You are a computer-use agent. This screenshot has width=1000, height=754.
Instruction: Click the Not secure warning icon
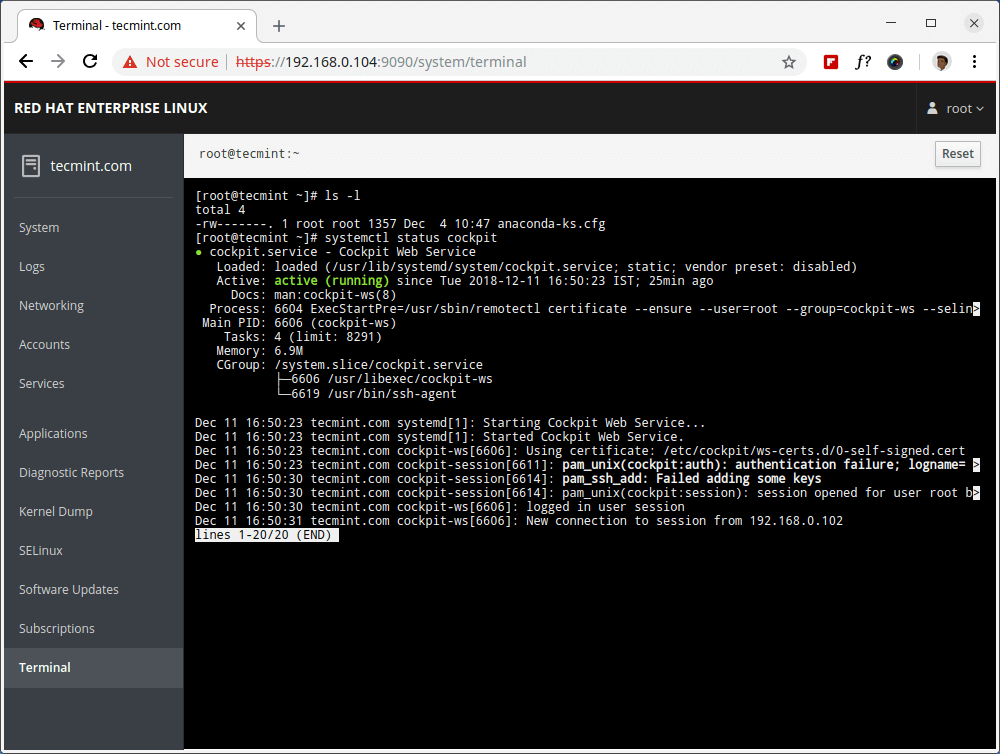pyautogui.click(x=130, y=62)
